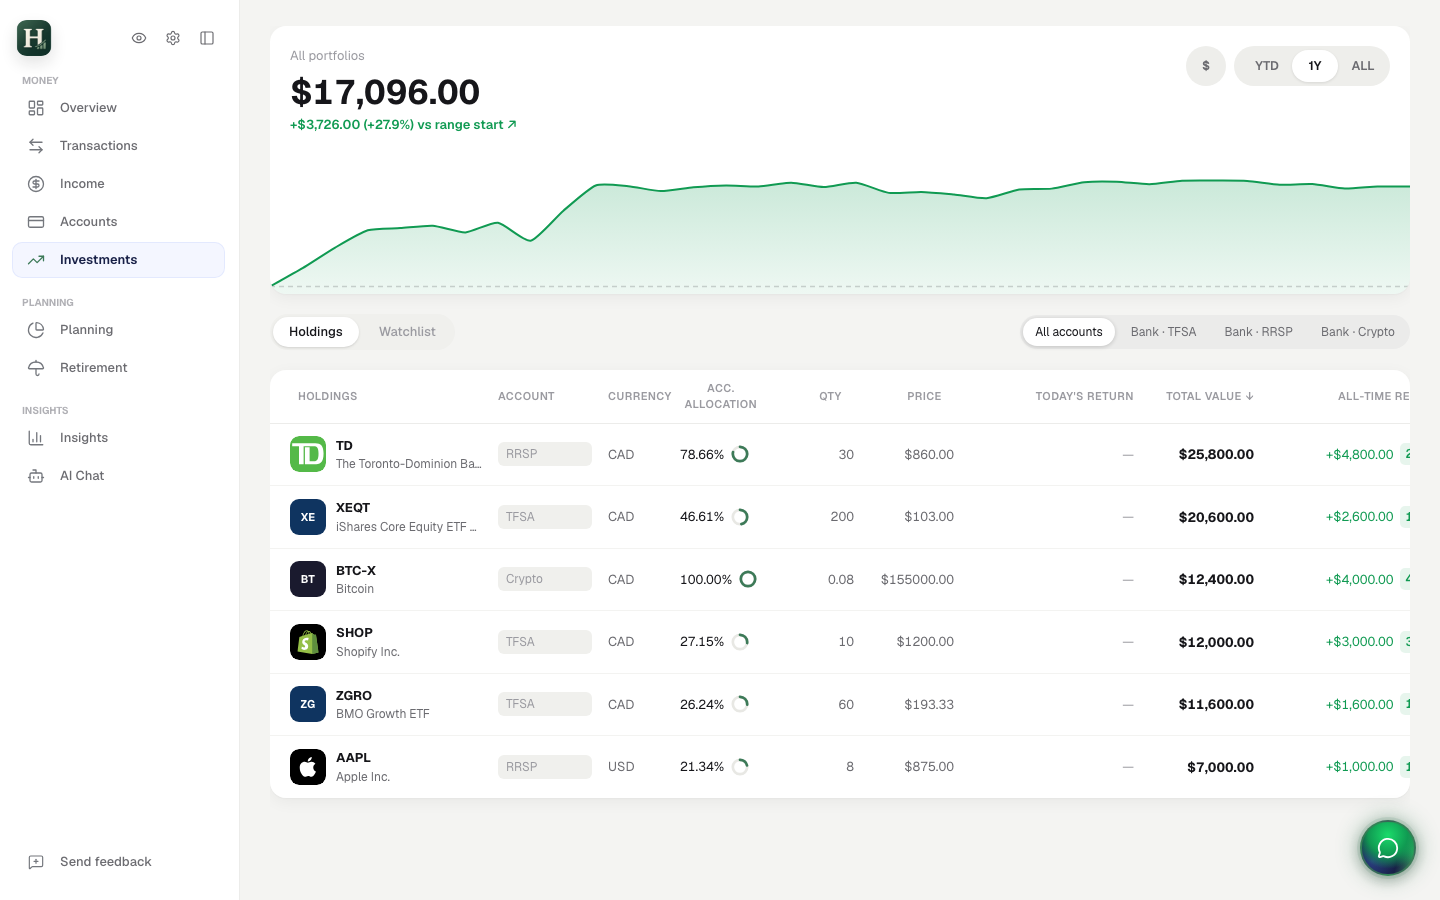Image resolution: width=1440 pixels, height=900 pixels.
Task: Click Qty column header
Action: (830, 397)
